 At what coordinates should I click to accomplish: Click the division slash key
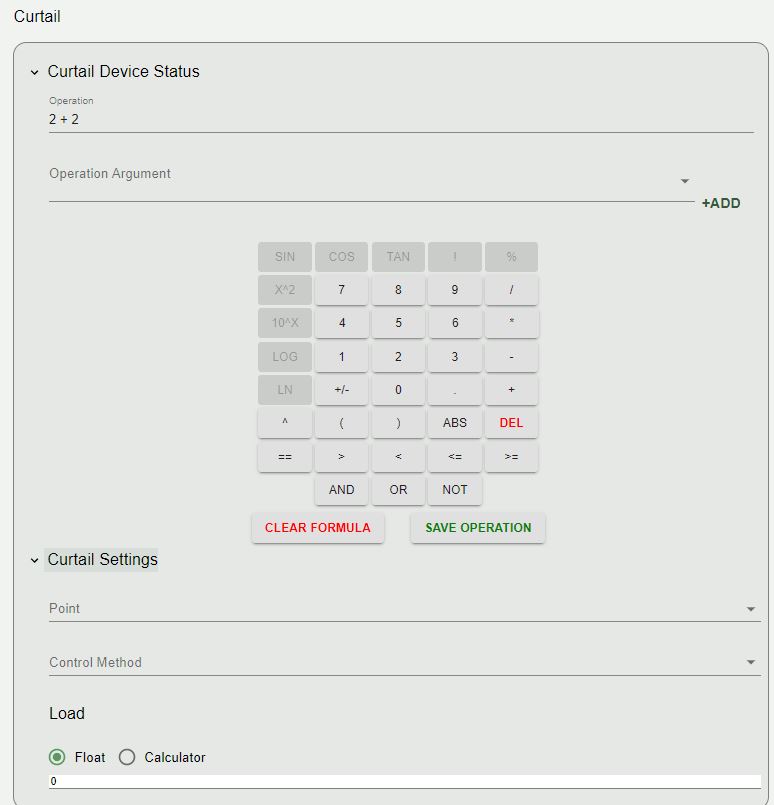pyautogui.click(x=511, y=290)
